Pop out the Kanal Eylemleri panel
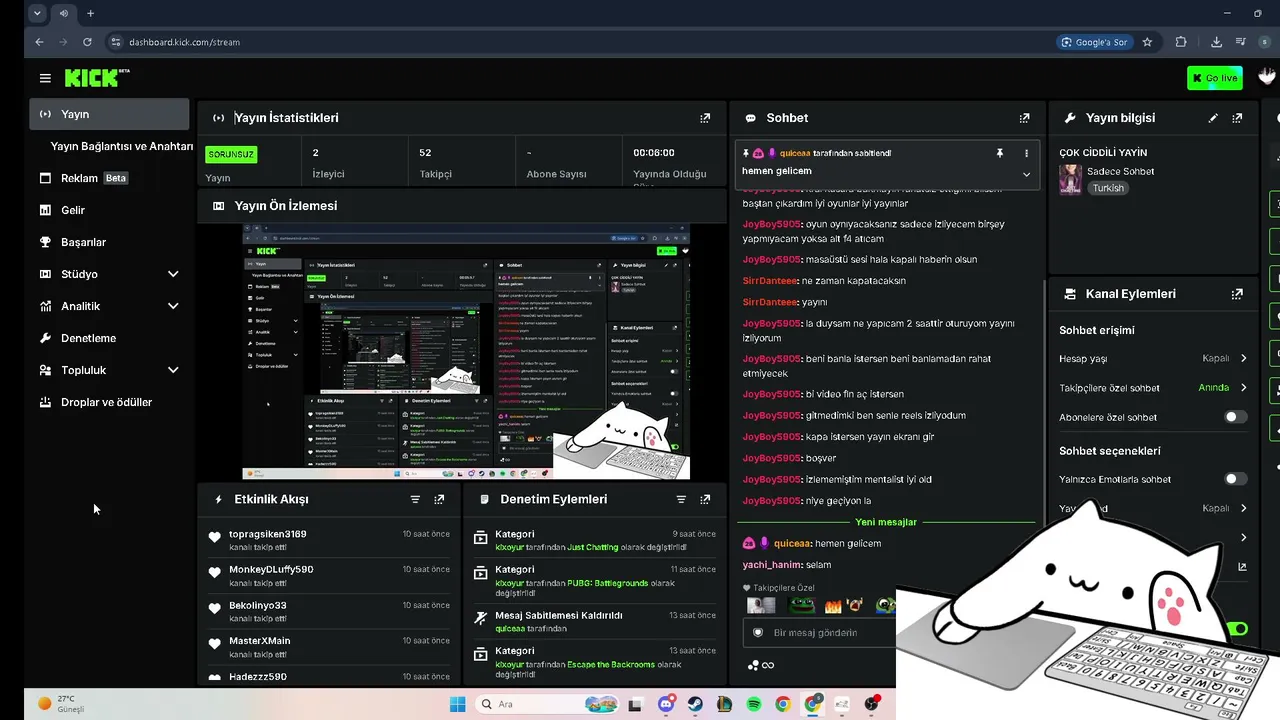 (x=1237, y=294)
